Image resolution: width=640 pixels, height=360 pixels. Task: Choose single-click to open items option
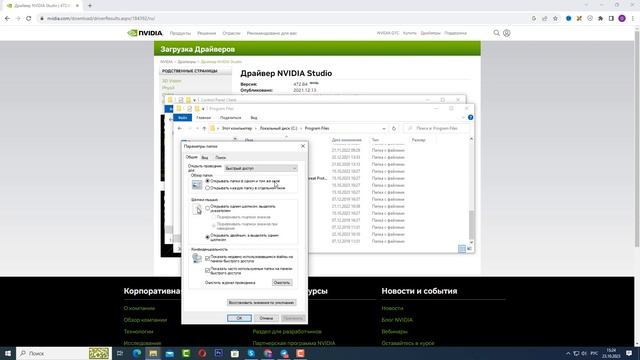point(207,208)
